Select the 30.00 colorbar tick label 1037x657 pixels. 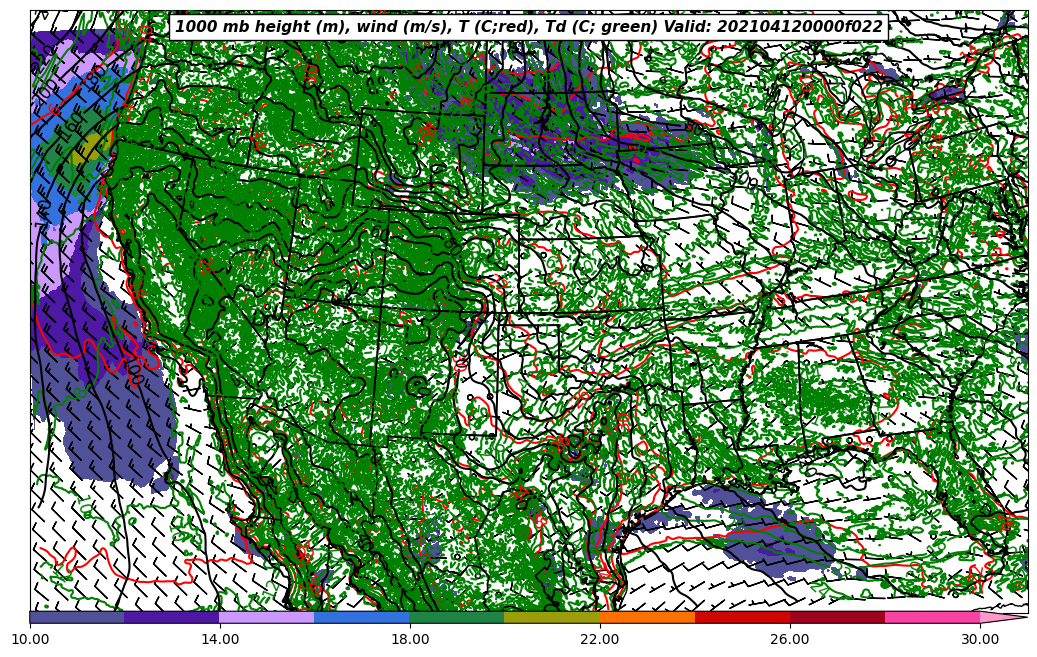tap(980, 640)
